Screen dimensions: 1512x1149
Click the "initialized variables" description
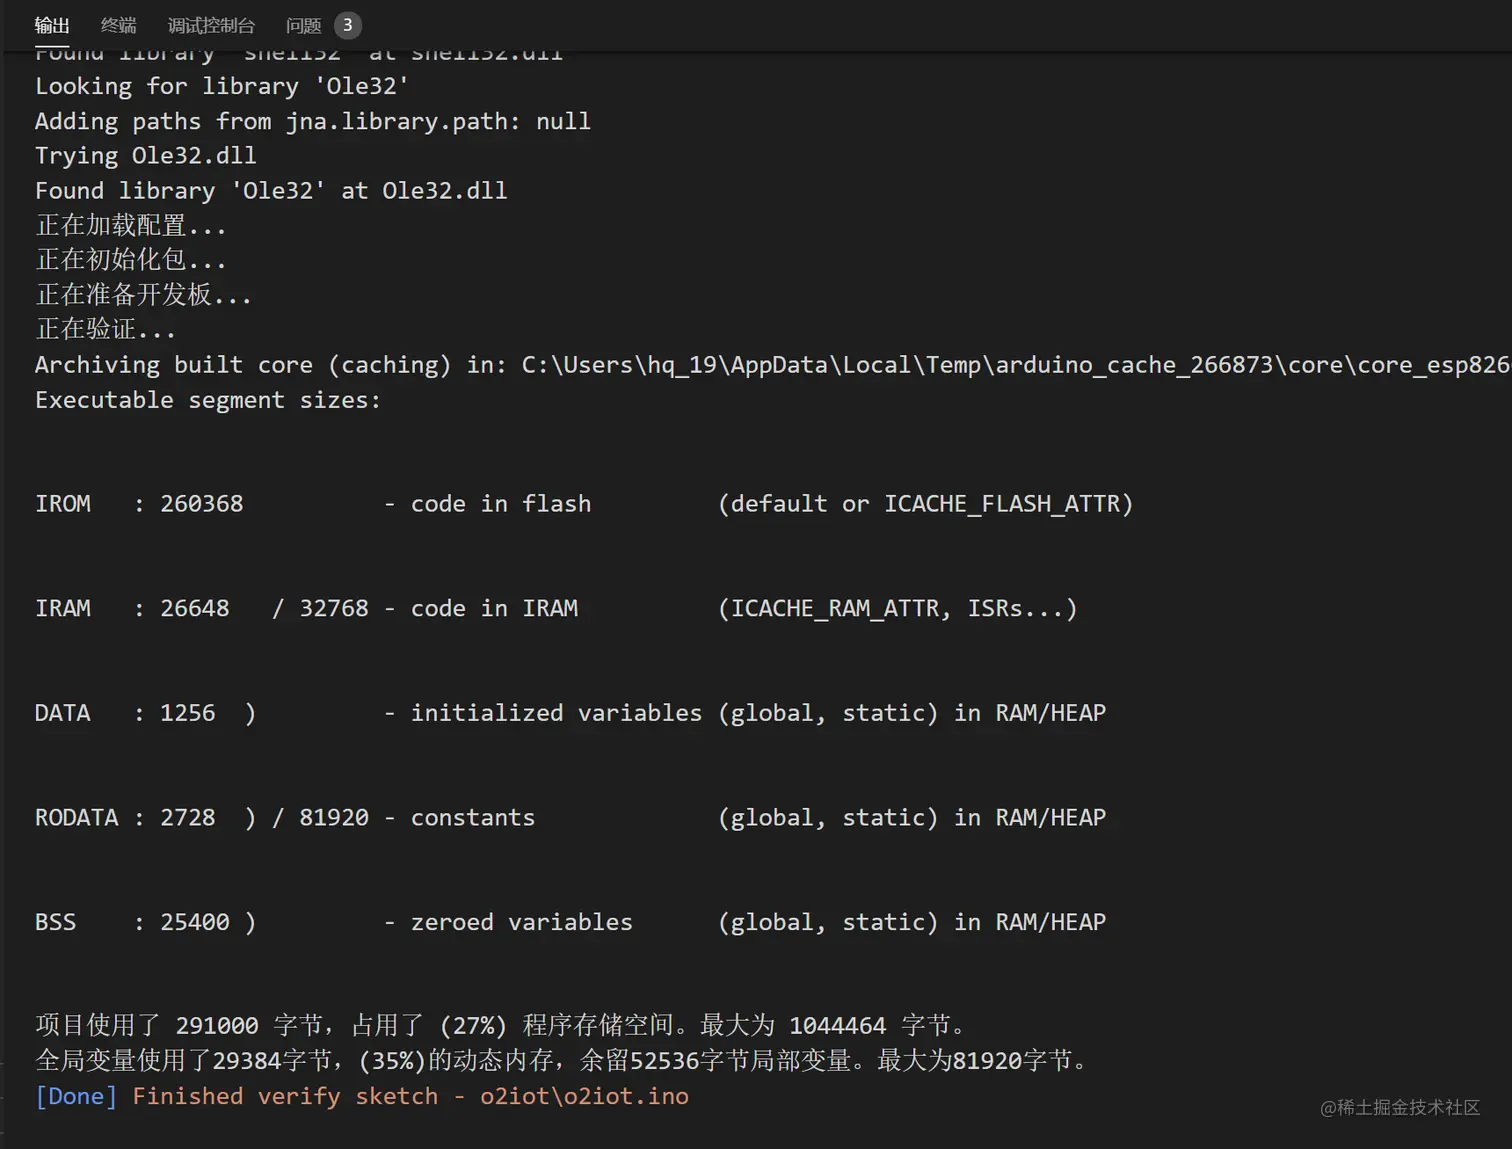(557, 713)
